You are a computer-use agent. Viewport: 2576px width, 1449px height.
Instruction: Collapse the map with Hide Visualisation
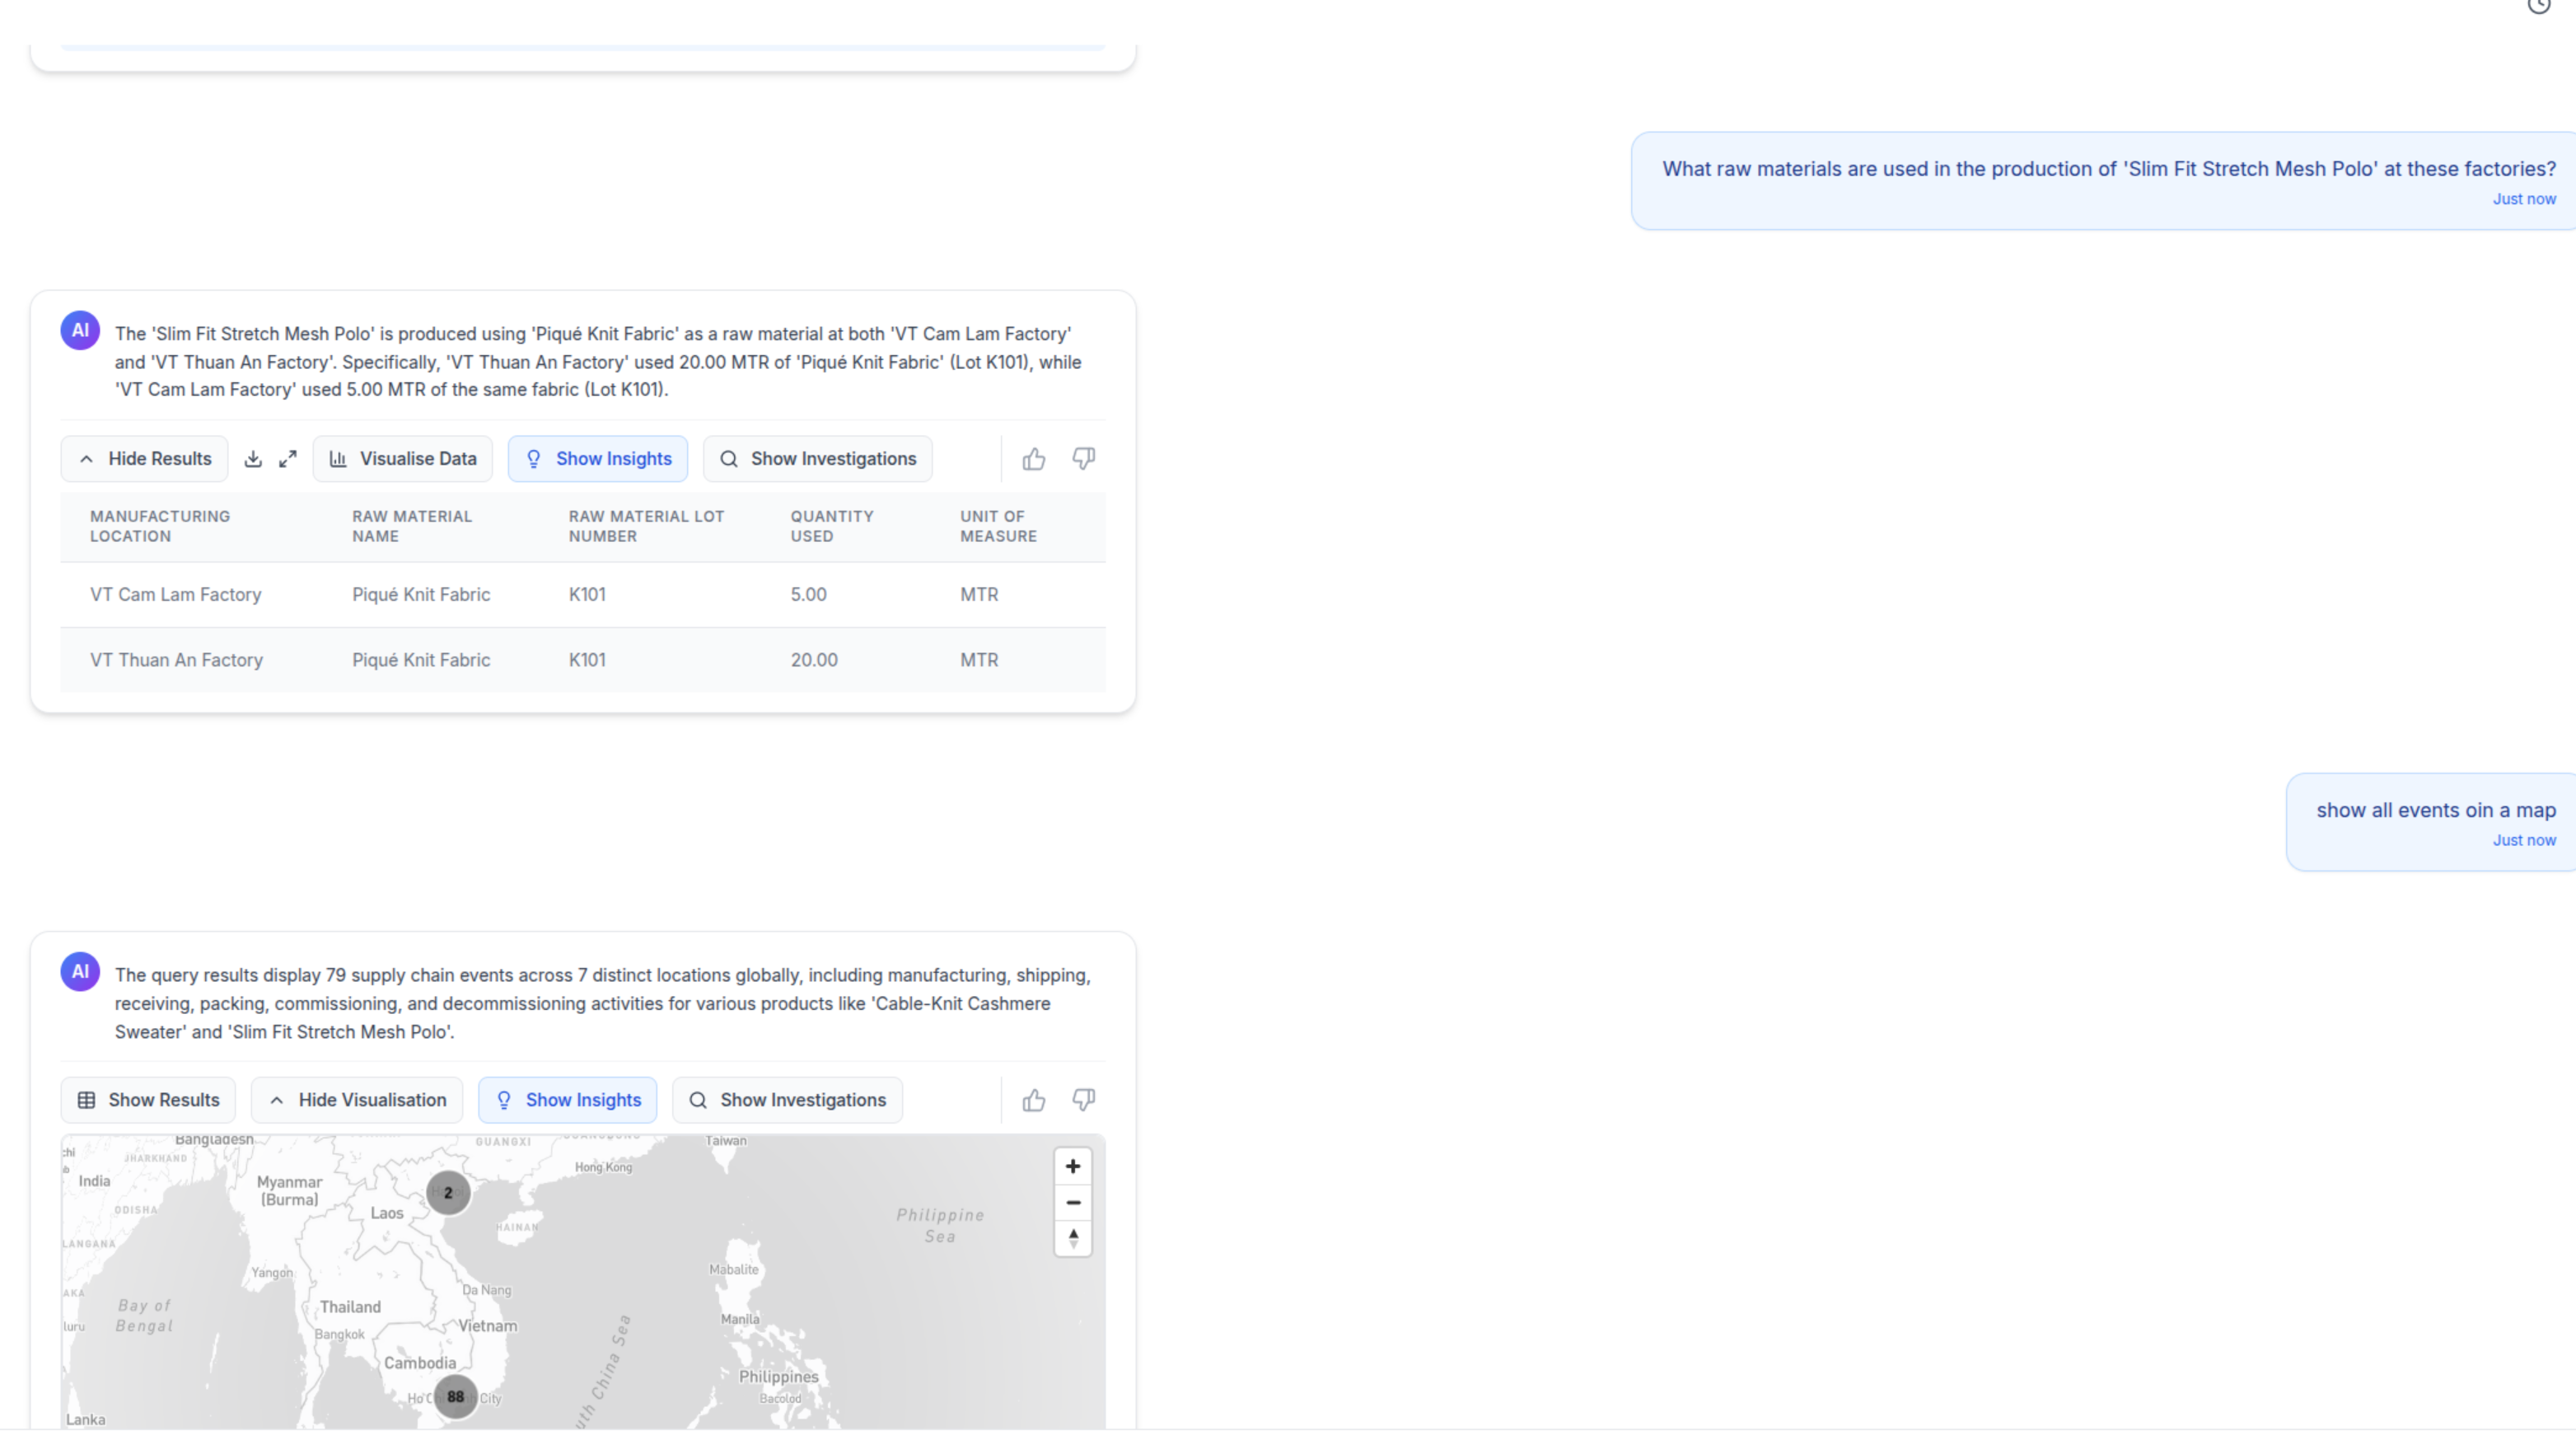point(356,1099)
